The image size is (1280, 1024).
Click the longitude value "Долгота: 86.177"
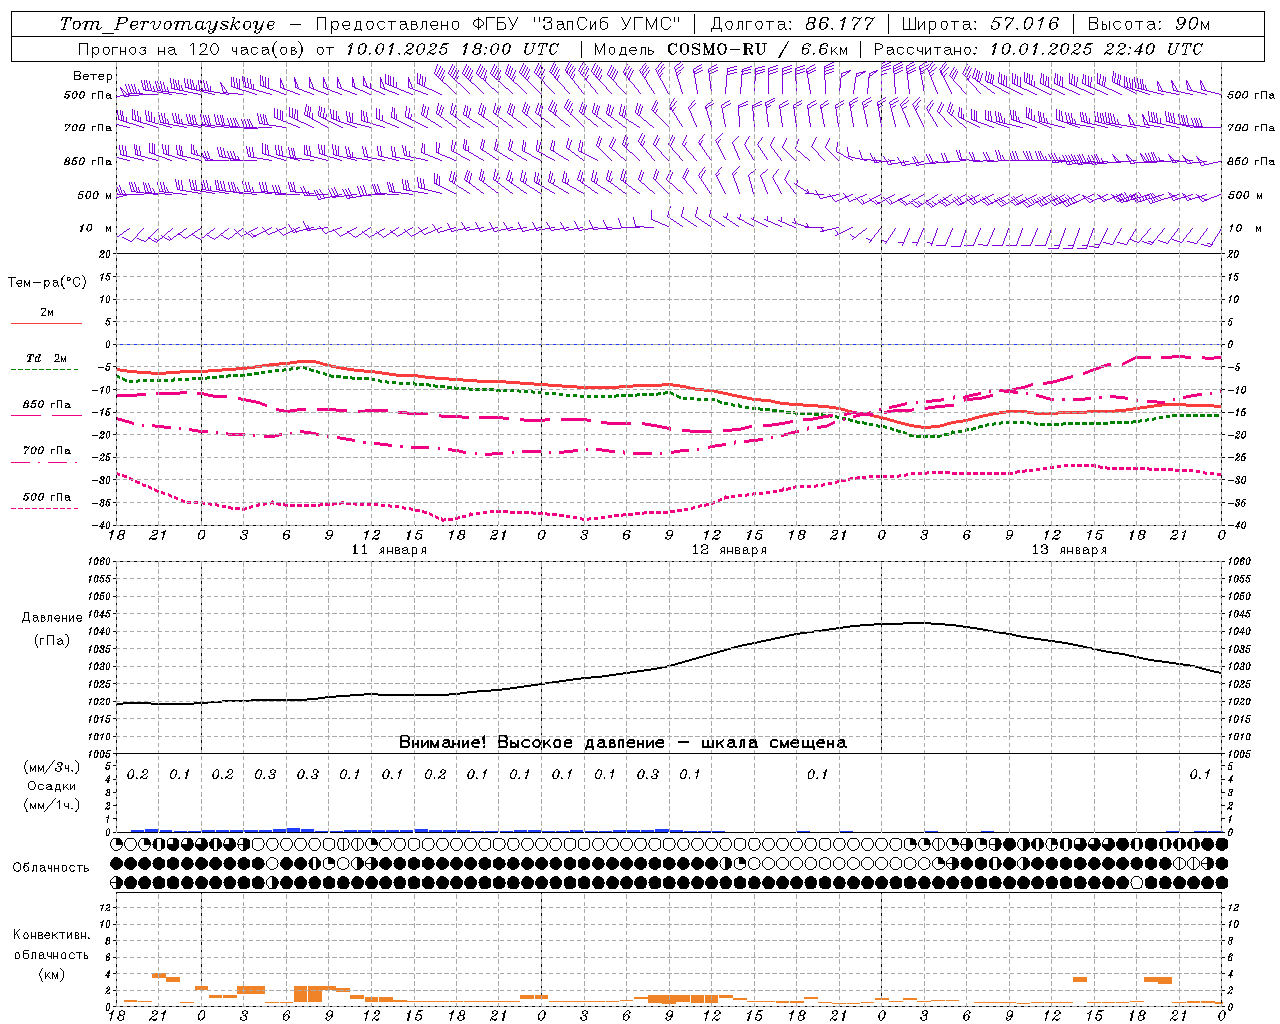tap(792, 24)
